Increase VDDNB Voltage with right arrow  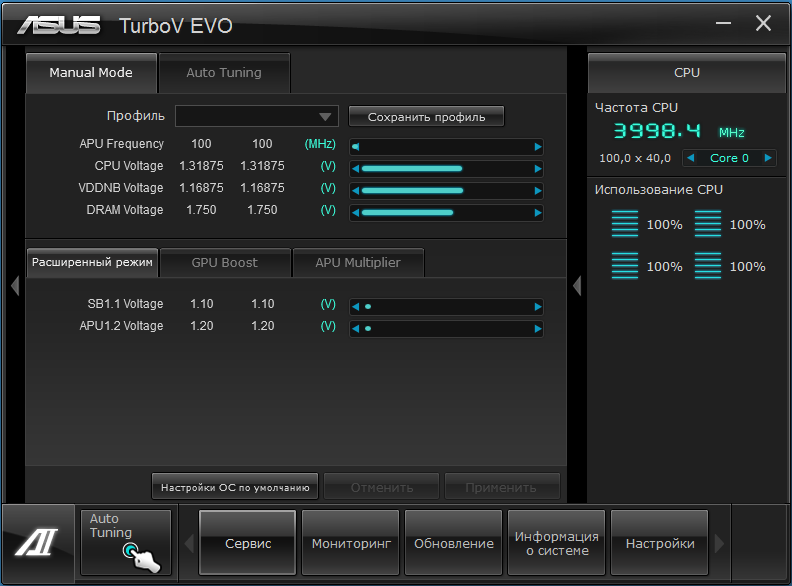[x=538, y=191]
